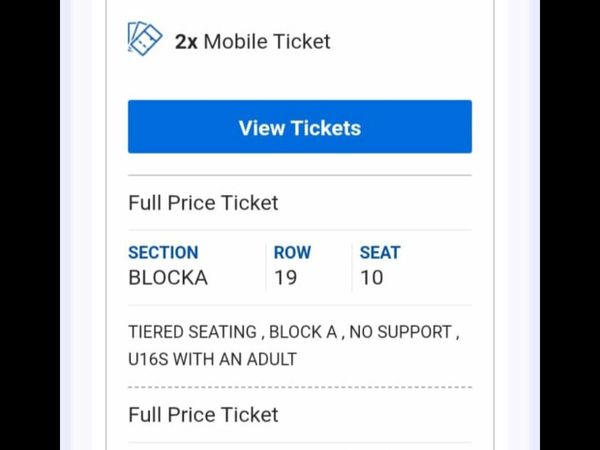The height and width of the screenshot is (450, 600).
Task: Click the vertical divider between ROW and SEAT
Action: click(352, 266)
